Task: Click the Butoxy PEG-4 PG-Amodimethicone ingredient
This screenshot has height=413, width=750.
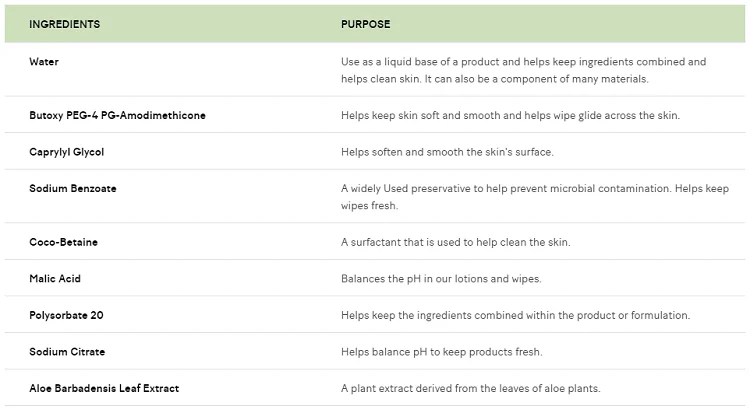Action: [117, 116]
